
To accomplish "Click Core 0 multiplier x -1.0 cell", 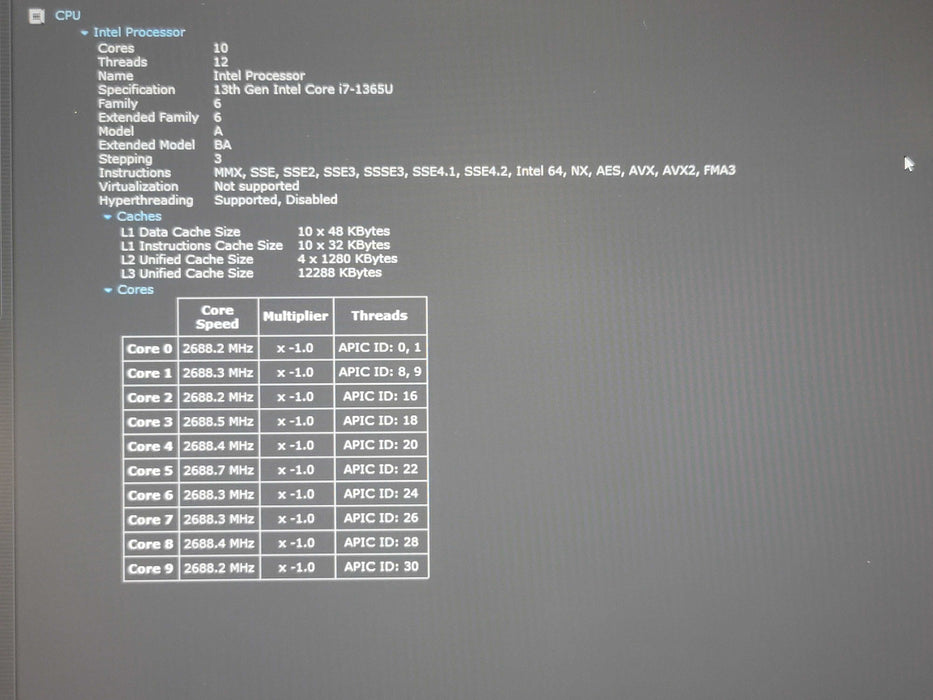I will pyautogui.click(x=295, y=348).
